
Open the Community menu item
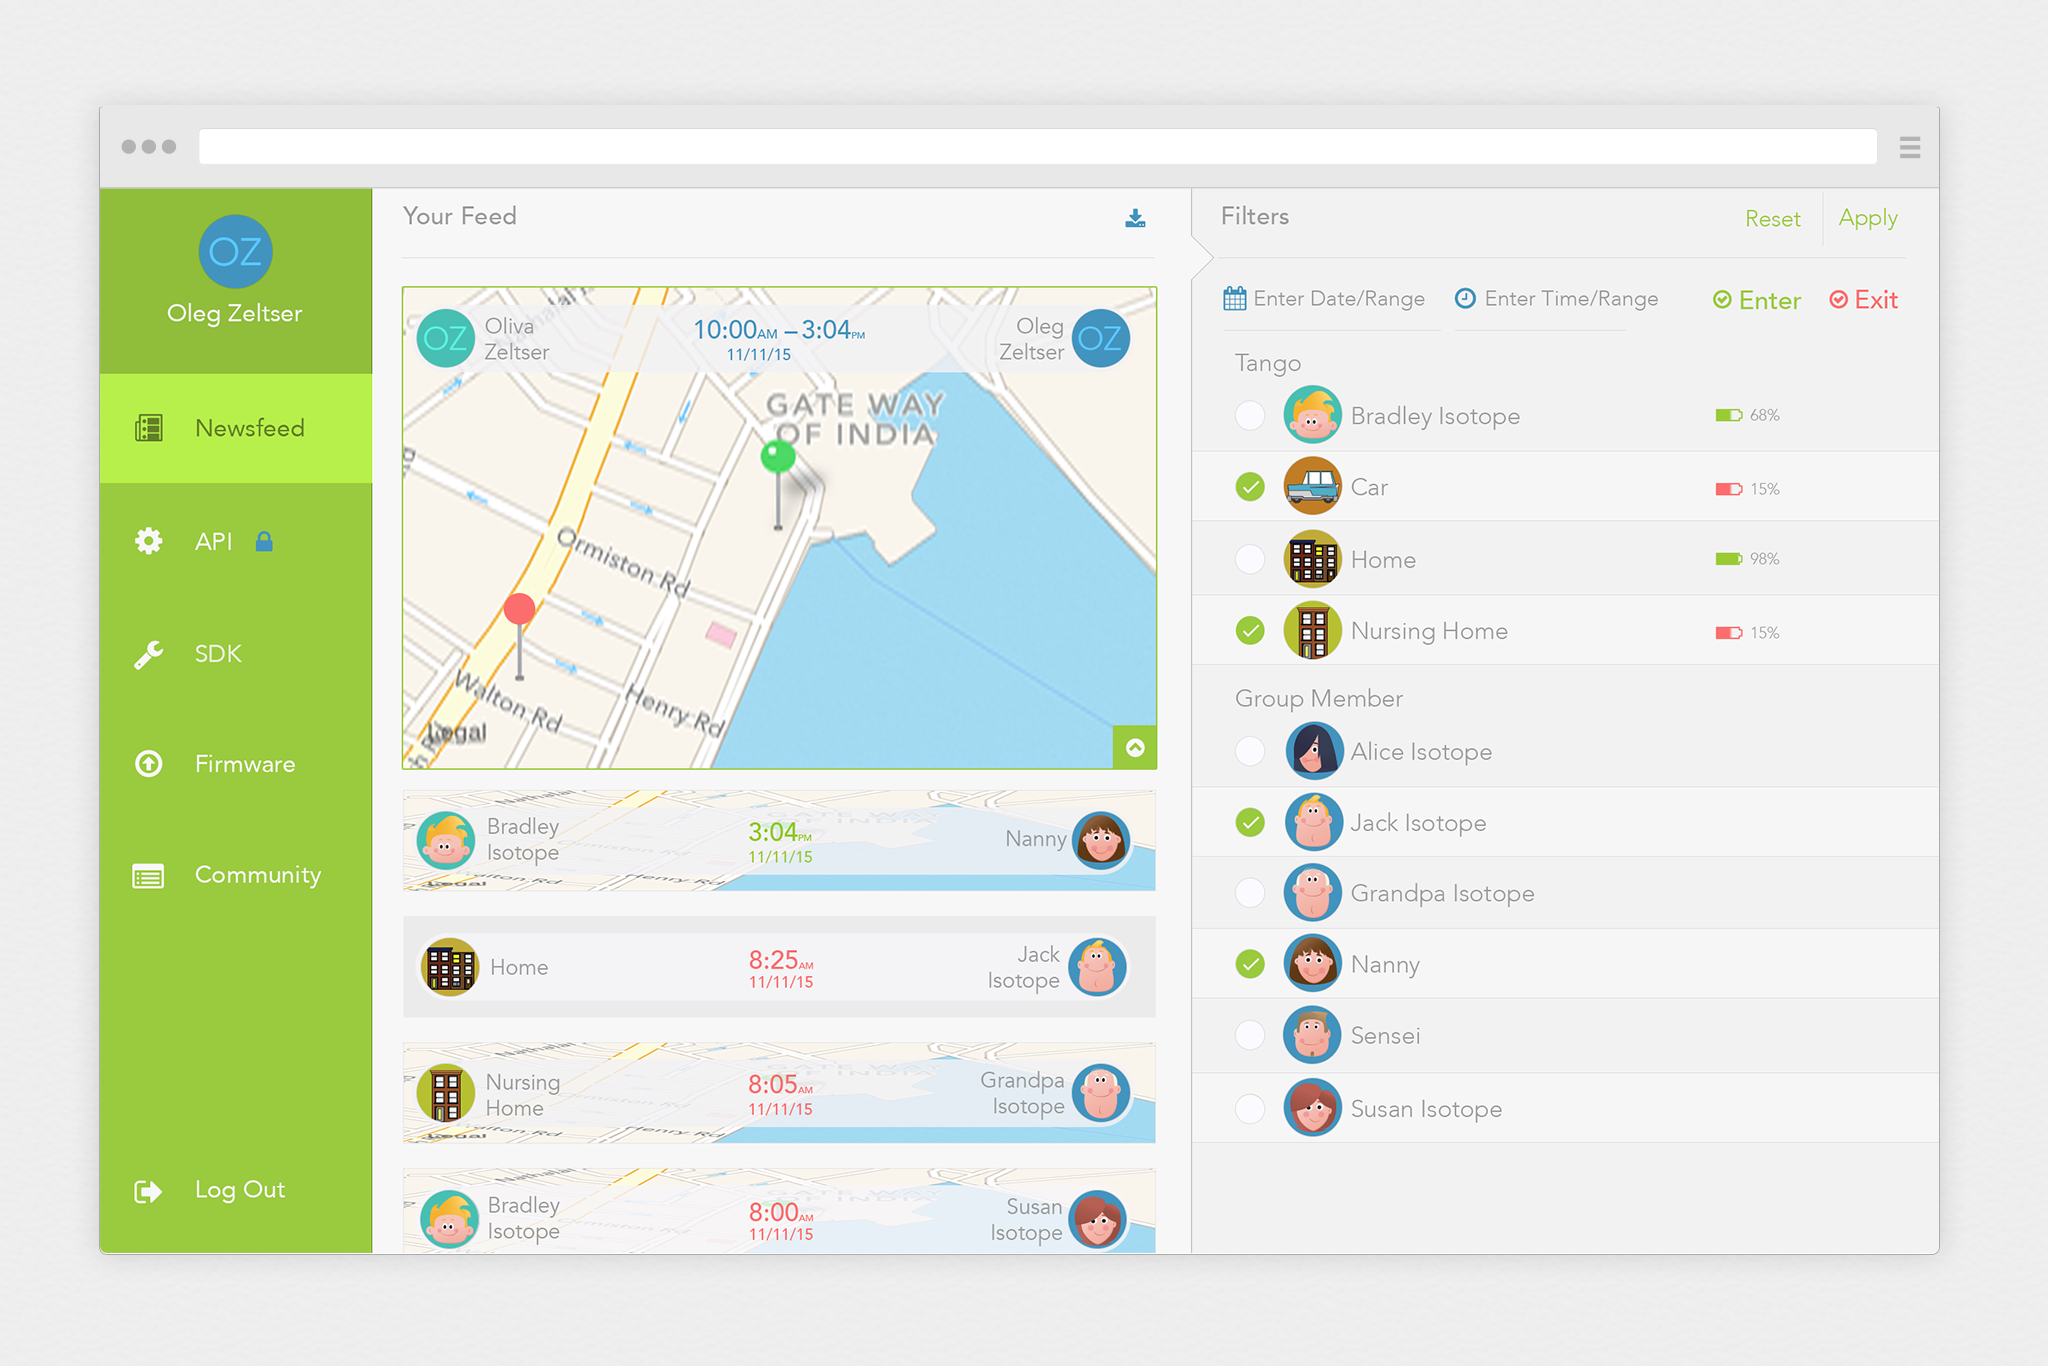coord(257,876)
